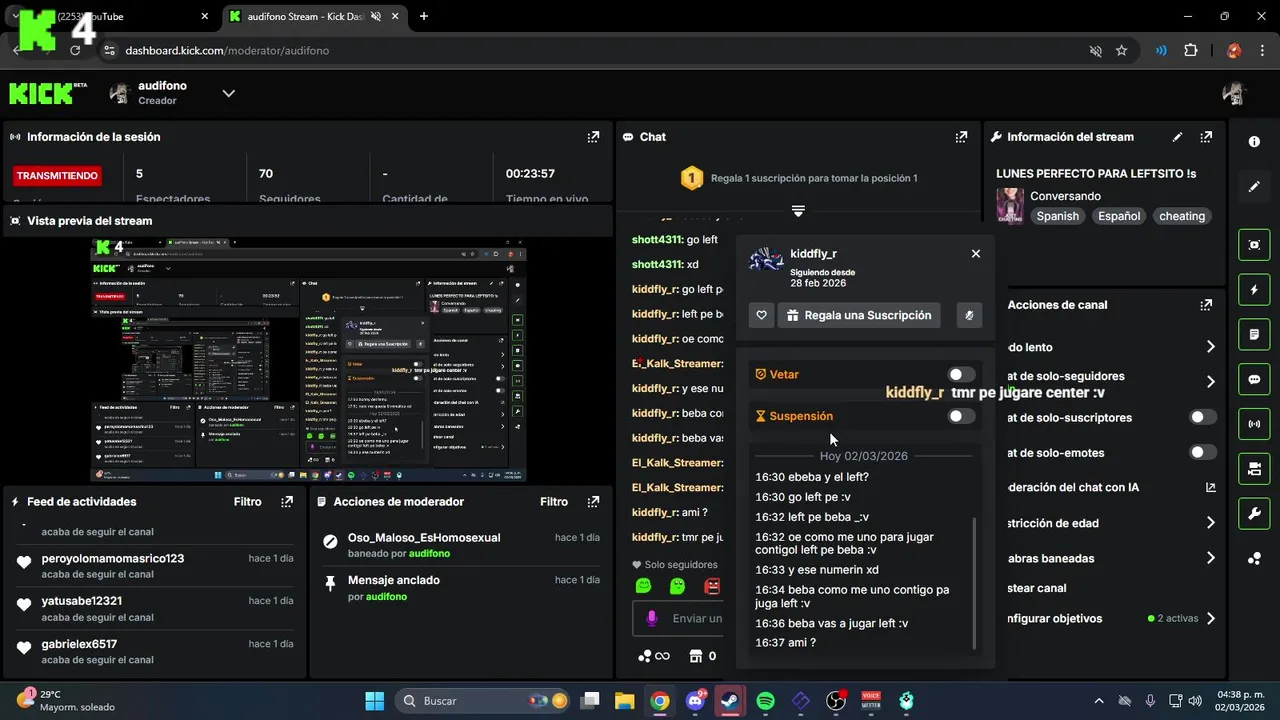1280x720 pixels.
Task: Toggle the stream preview camera sidebar icon
Action: pos(1254,469)
